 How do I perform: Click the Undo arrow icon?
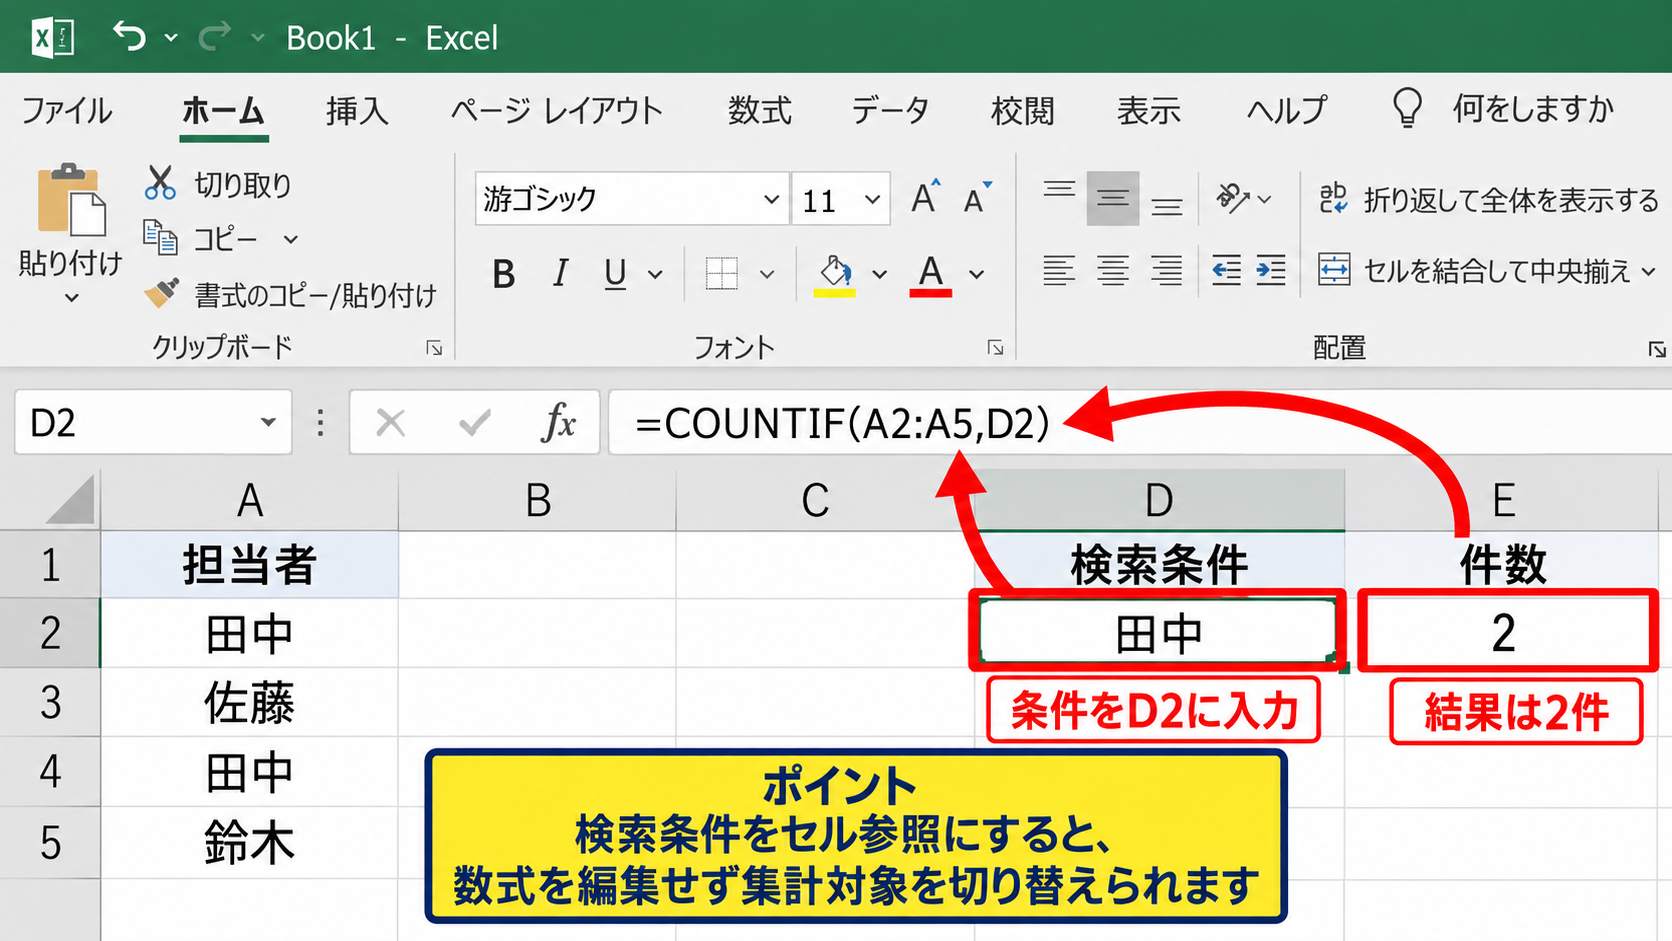tap(129, 37)
